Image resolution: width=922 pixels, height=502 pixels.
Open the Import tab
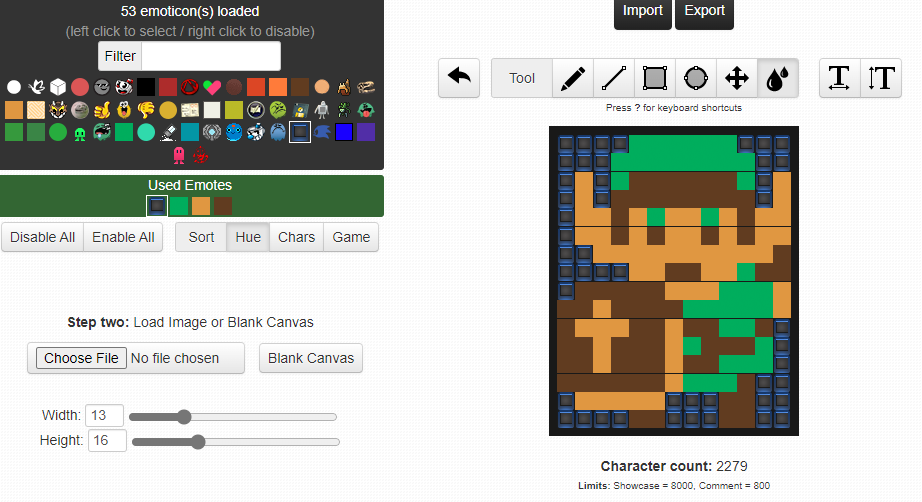pyautogui.click(x=643, y=13)
